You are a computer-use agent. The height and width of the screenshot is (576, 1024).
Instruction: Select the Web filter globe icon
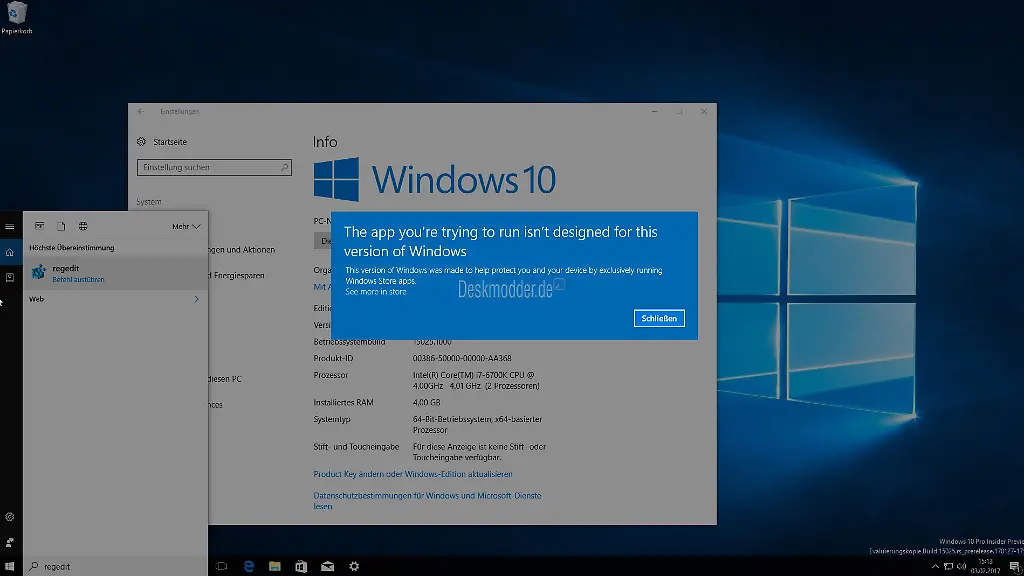[83, 227]
